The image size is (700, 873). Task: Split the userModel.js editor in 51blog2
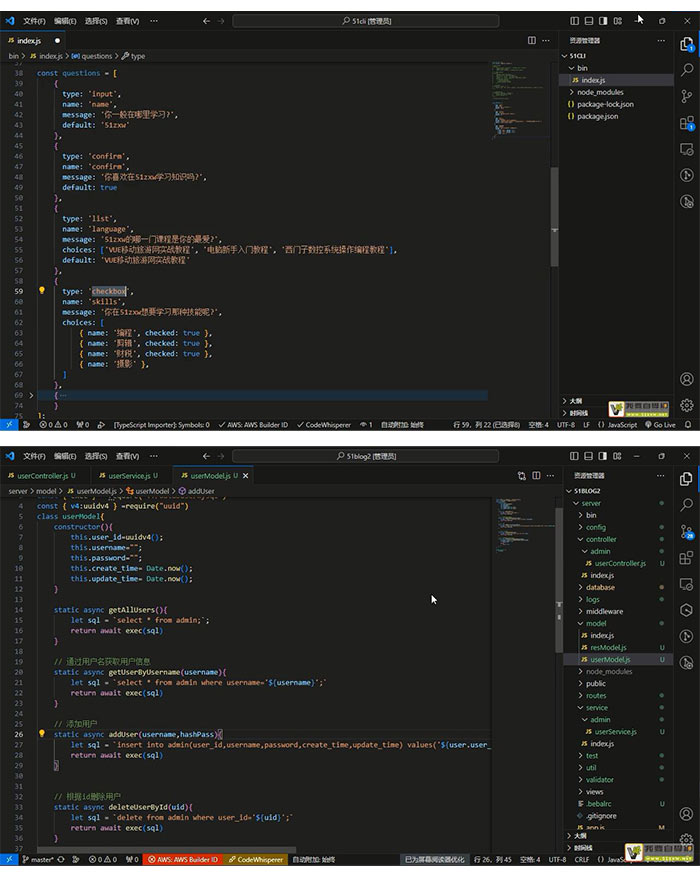[x=536, y=475]
